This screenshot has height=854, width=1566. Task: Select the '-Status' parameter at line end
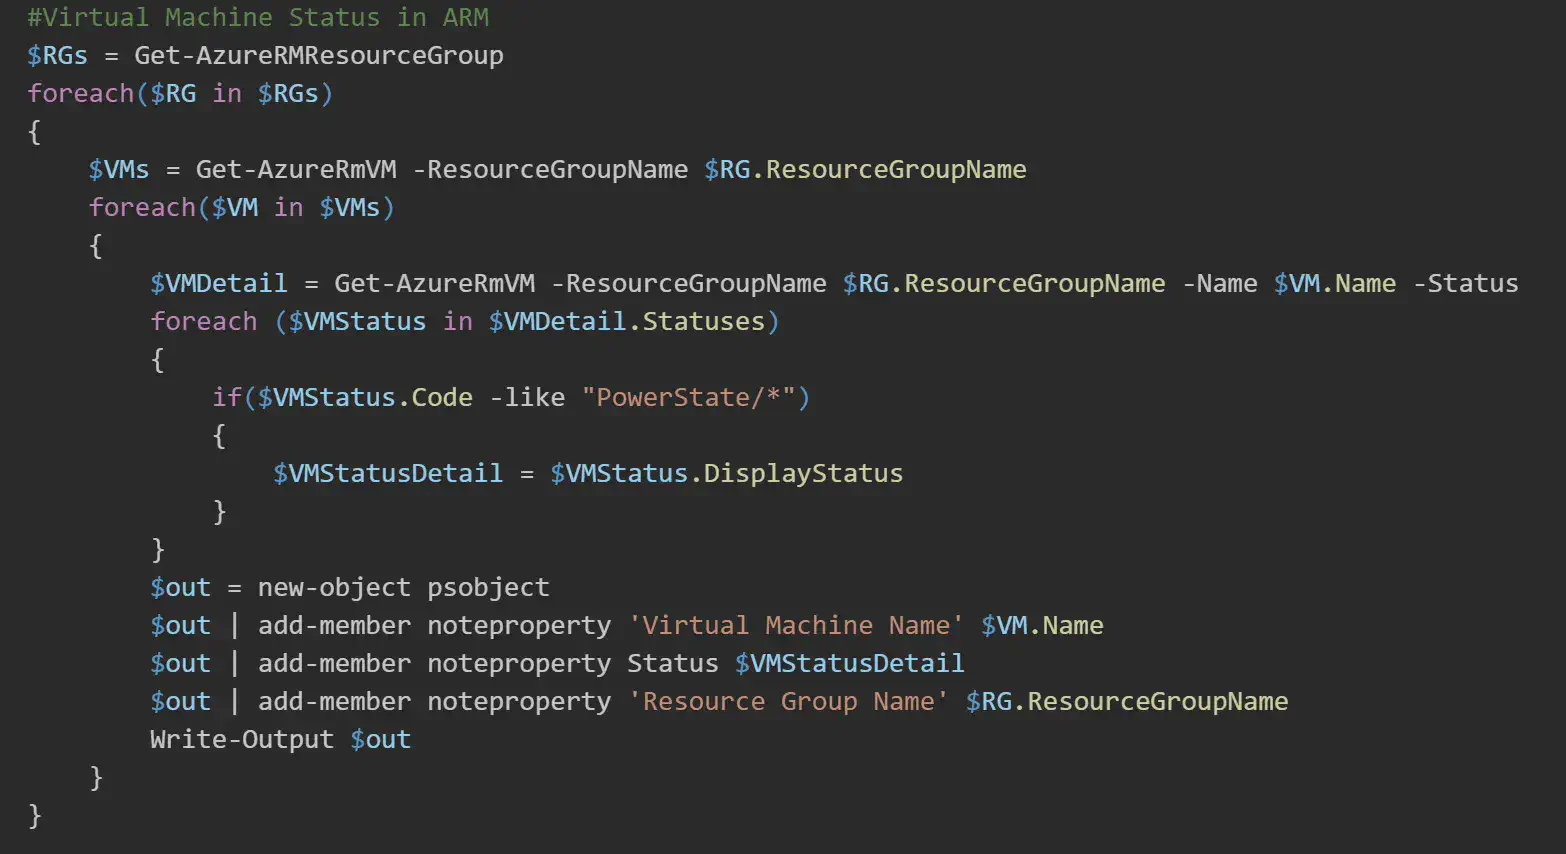tap(1465, 283)
